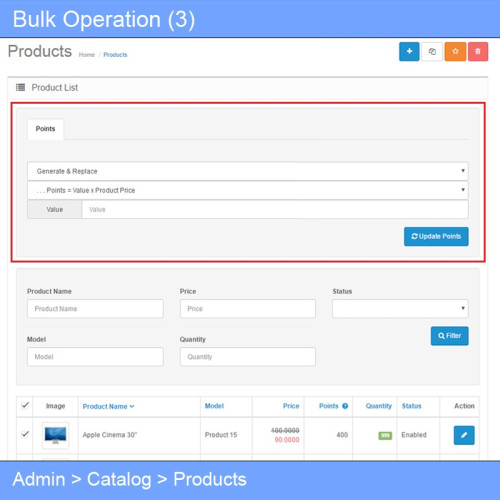Image resolution: width=500 pixels, height=500 pixels.
Task: Click the orange star icon button
Action: pos(455,52)
